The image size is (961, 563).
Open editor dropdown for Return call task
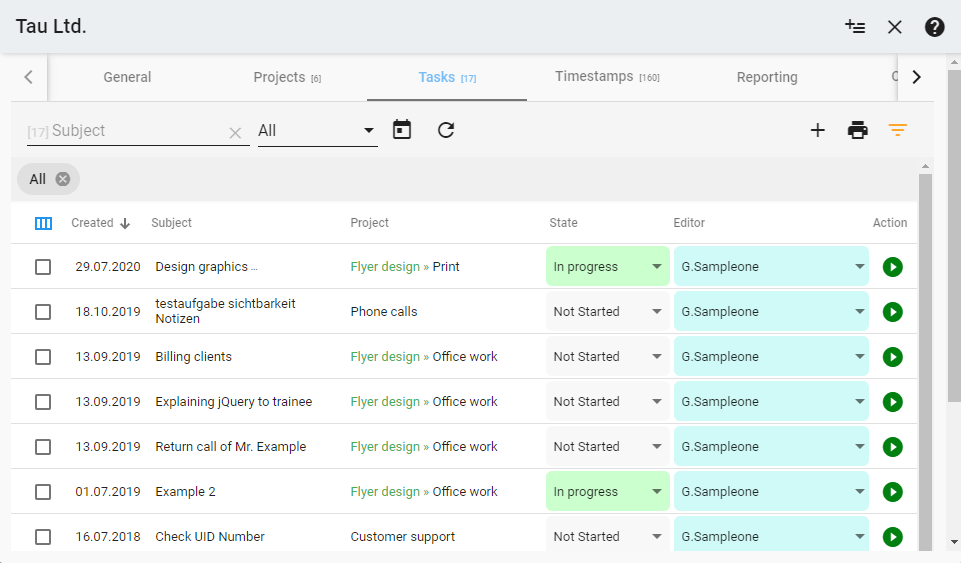coord(770,447)
